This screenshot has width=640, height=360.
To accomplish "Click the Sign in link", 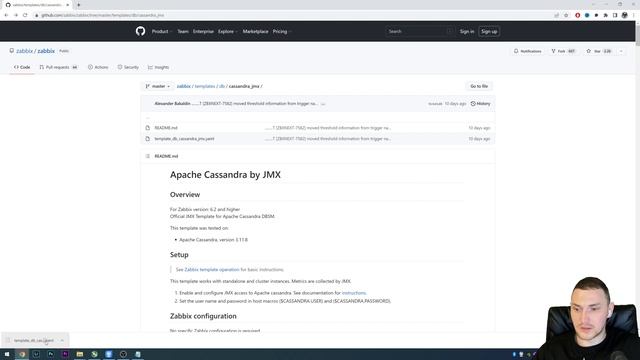I will pyautogui.click(x=467, y=31).
